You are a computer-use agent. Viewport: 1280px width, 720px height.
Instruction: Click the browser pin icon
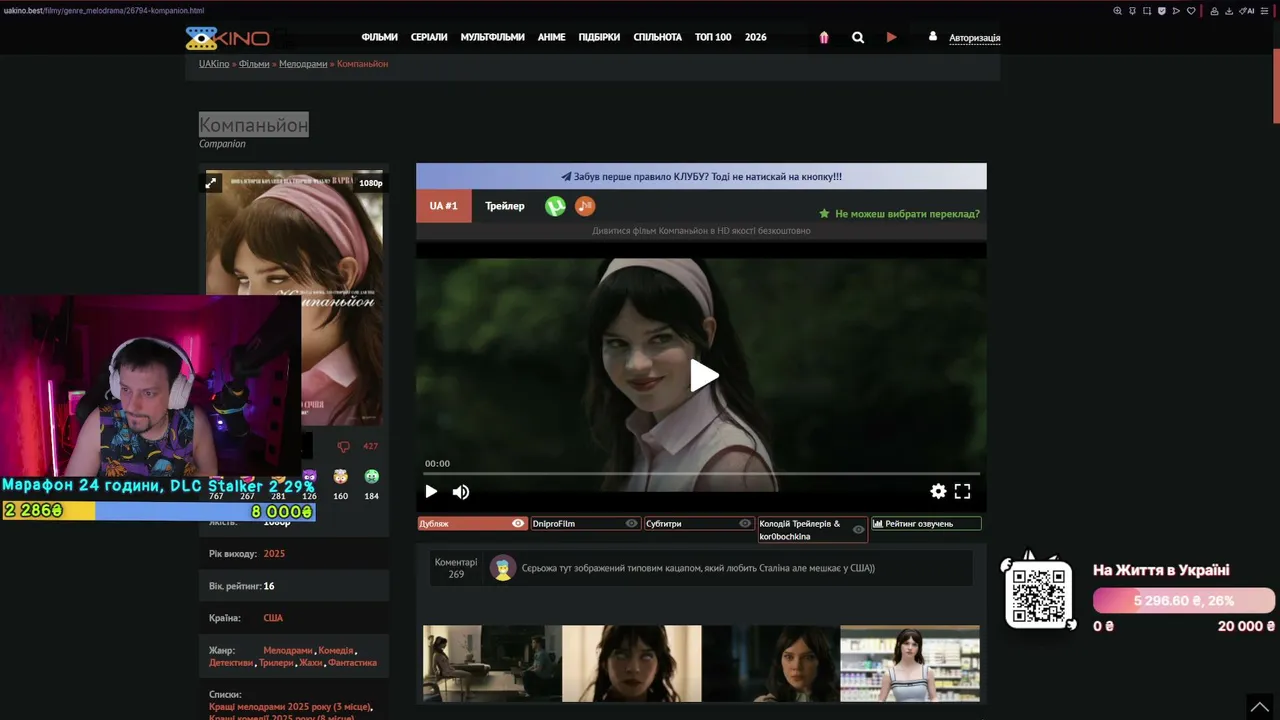[x=1133, y=11]
